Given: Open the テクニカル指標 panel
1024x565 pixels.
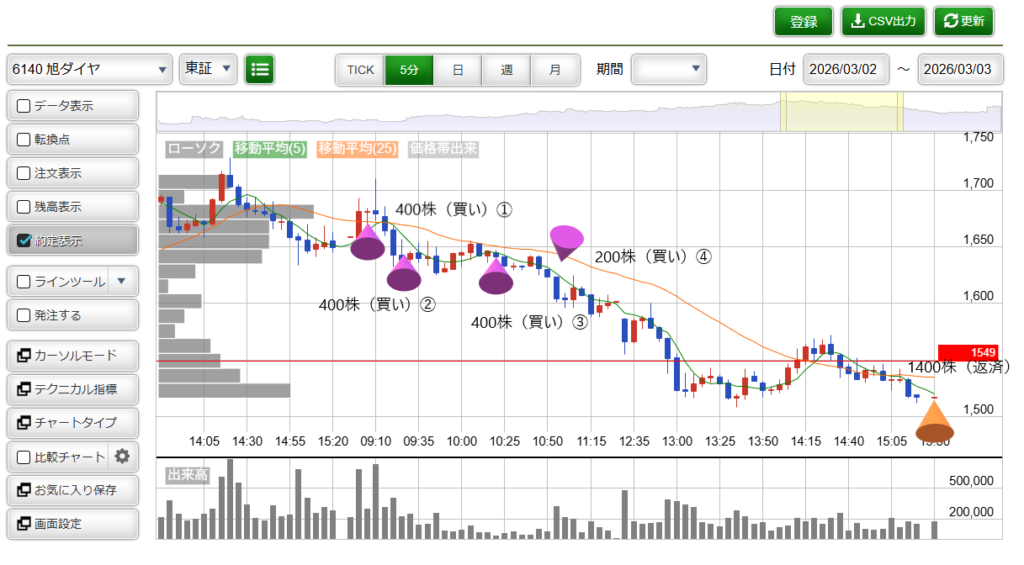Looking at the screenshot, I should (x=72, y=389).
